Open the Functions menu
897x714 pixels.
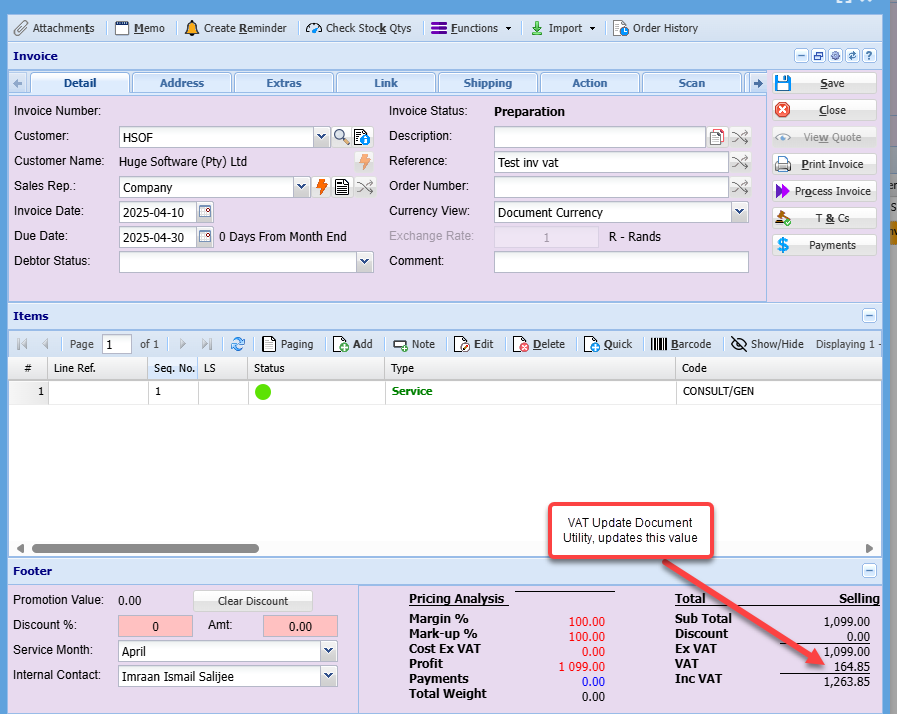point(472,28)
